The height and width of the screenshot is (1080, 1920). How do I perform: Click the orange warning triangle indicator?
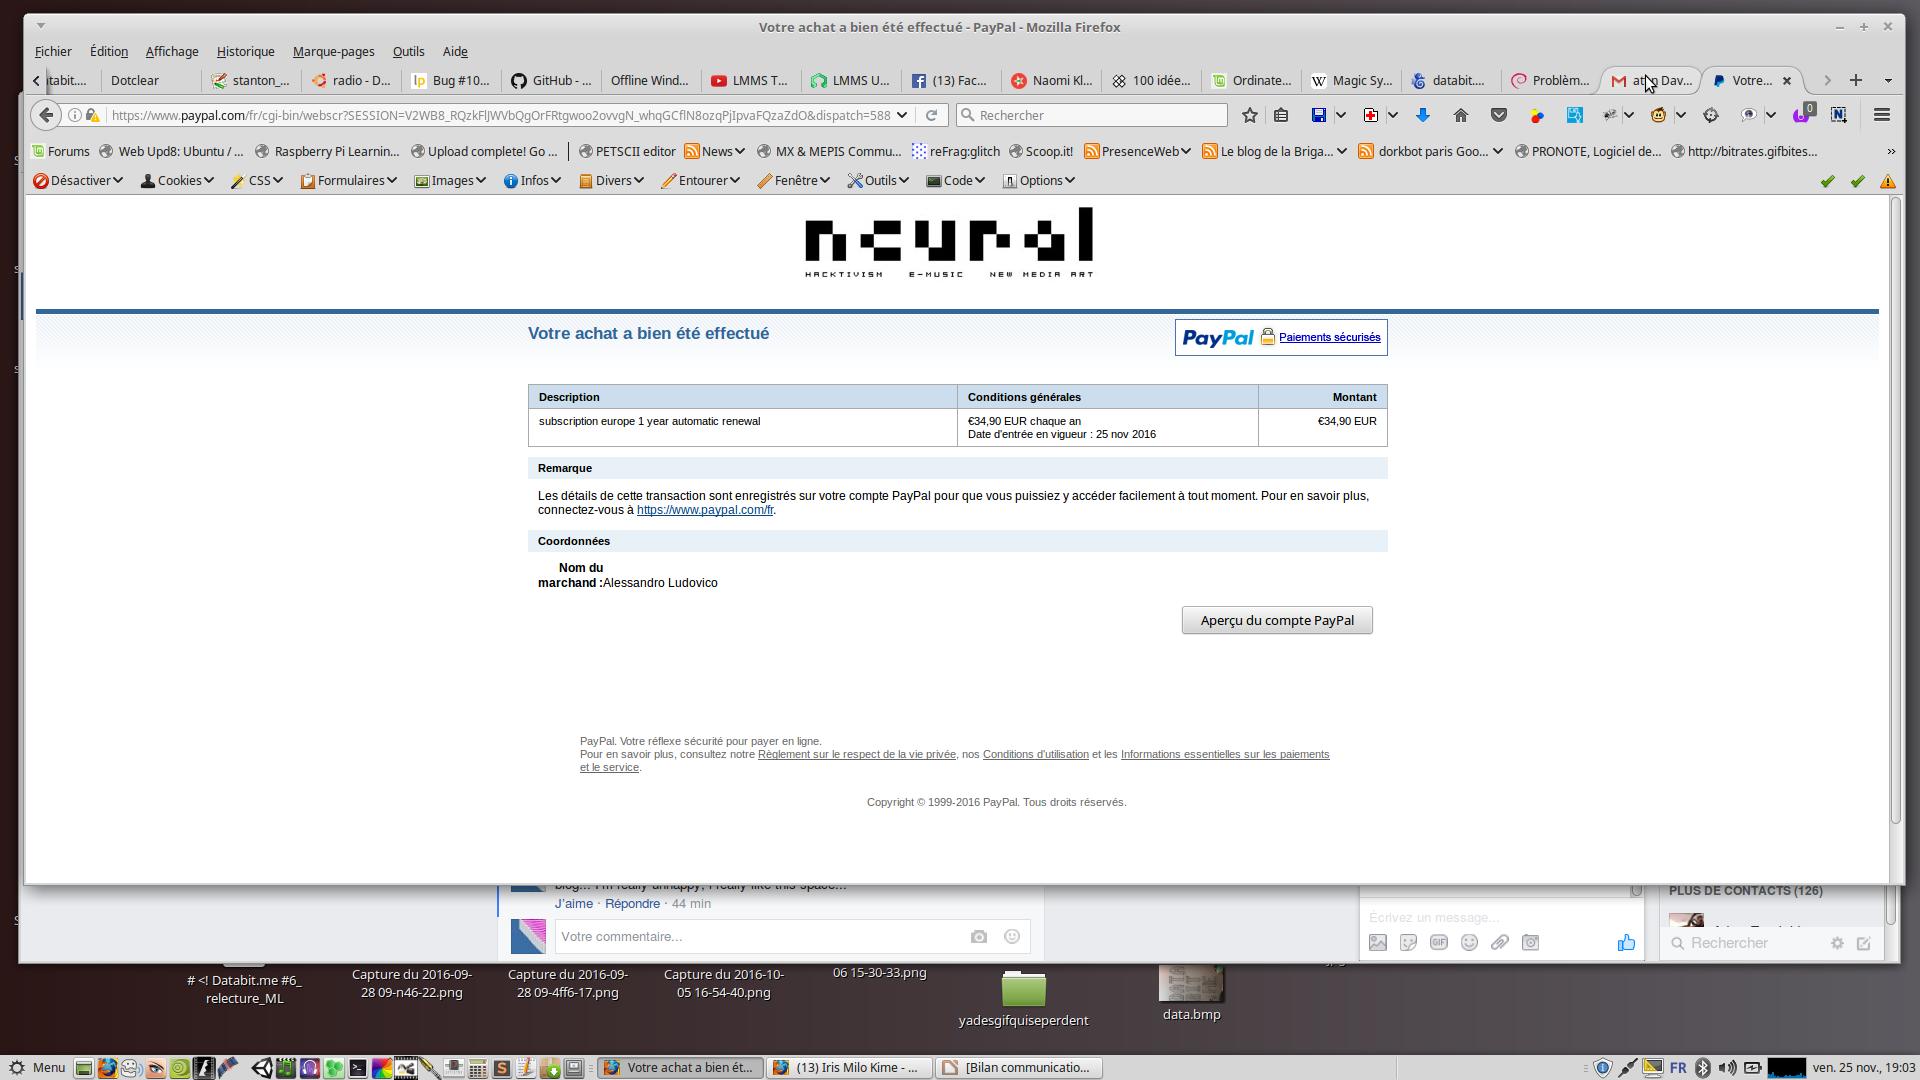[1887, 181]
